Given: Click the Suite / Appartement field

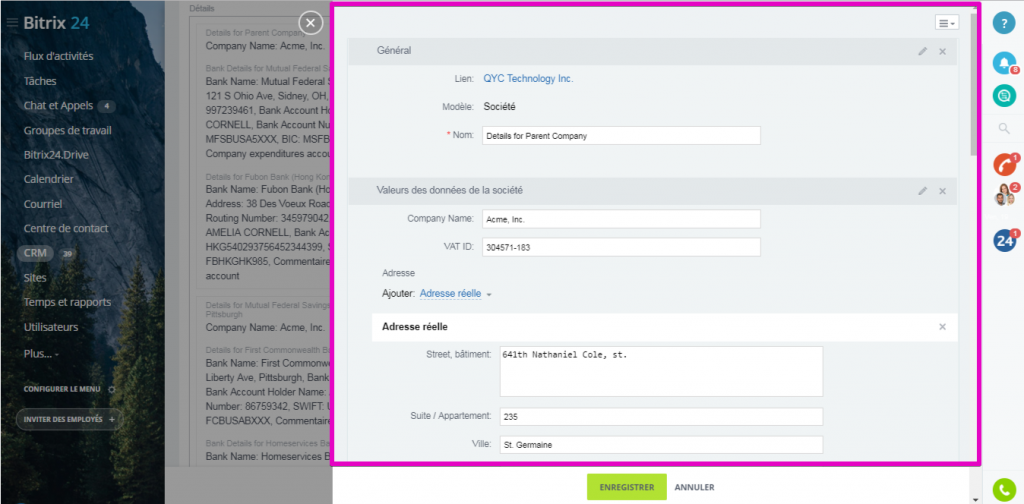Looking at the screenshot, I should click(662, 417).
